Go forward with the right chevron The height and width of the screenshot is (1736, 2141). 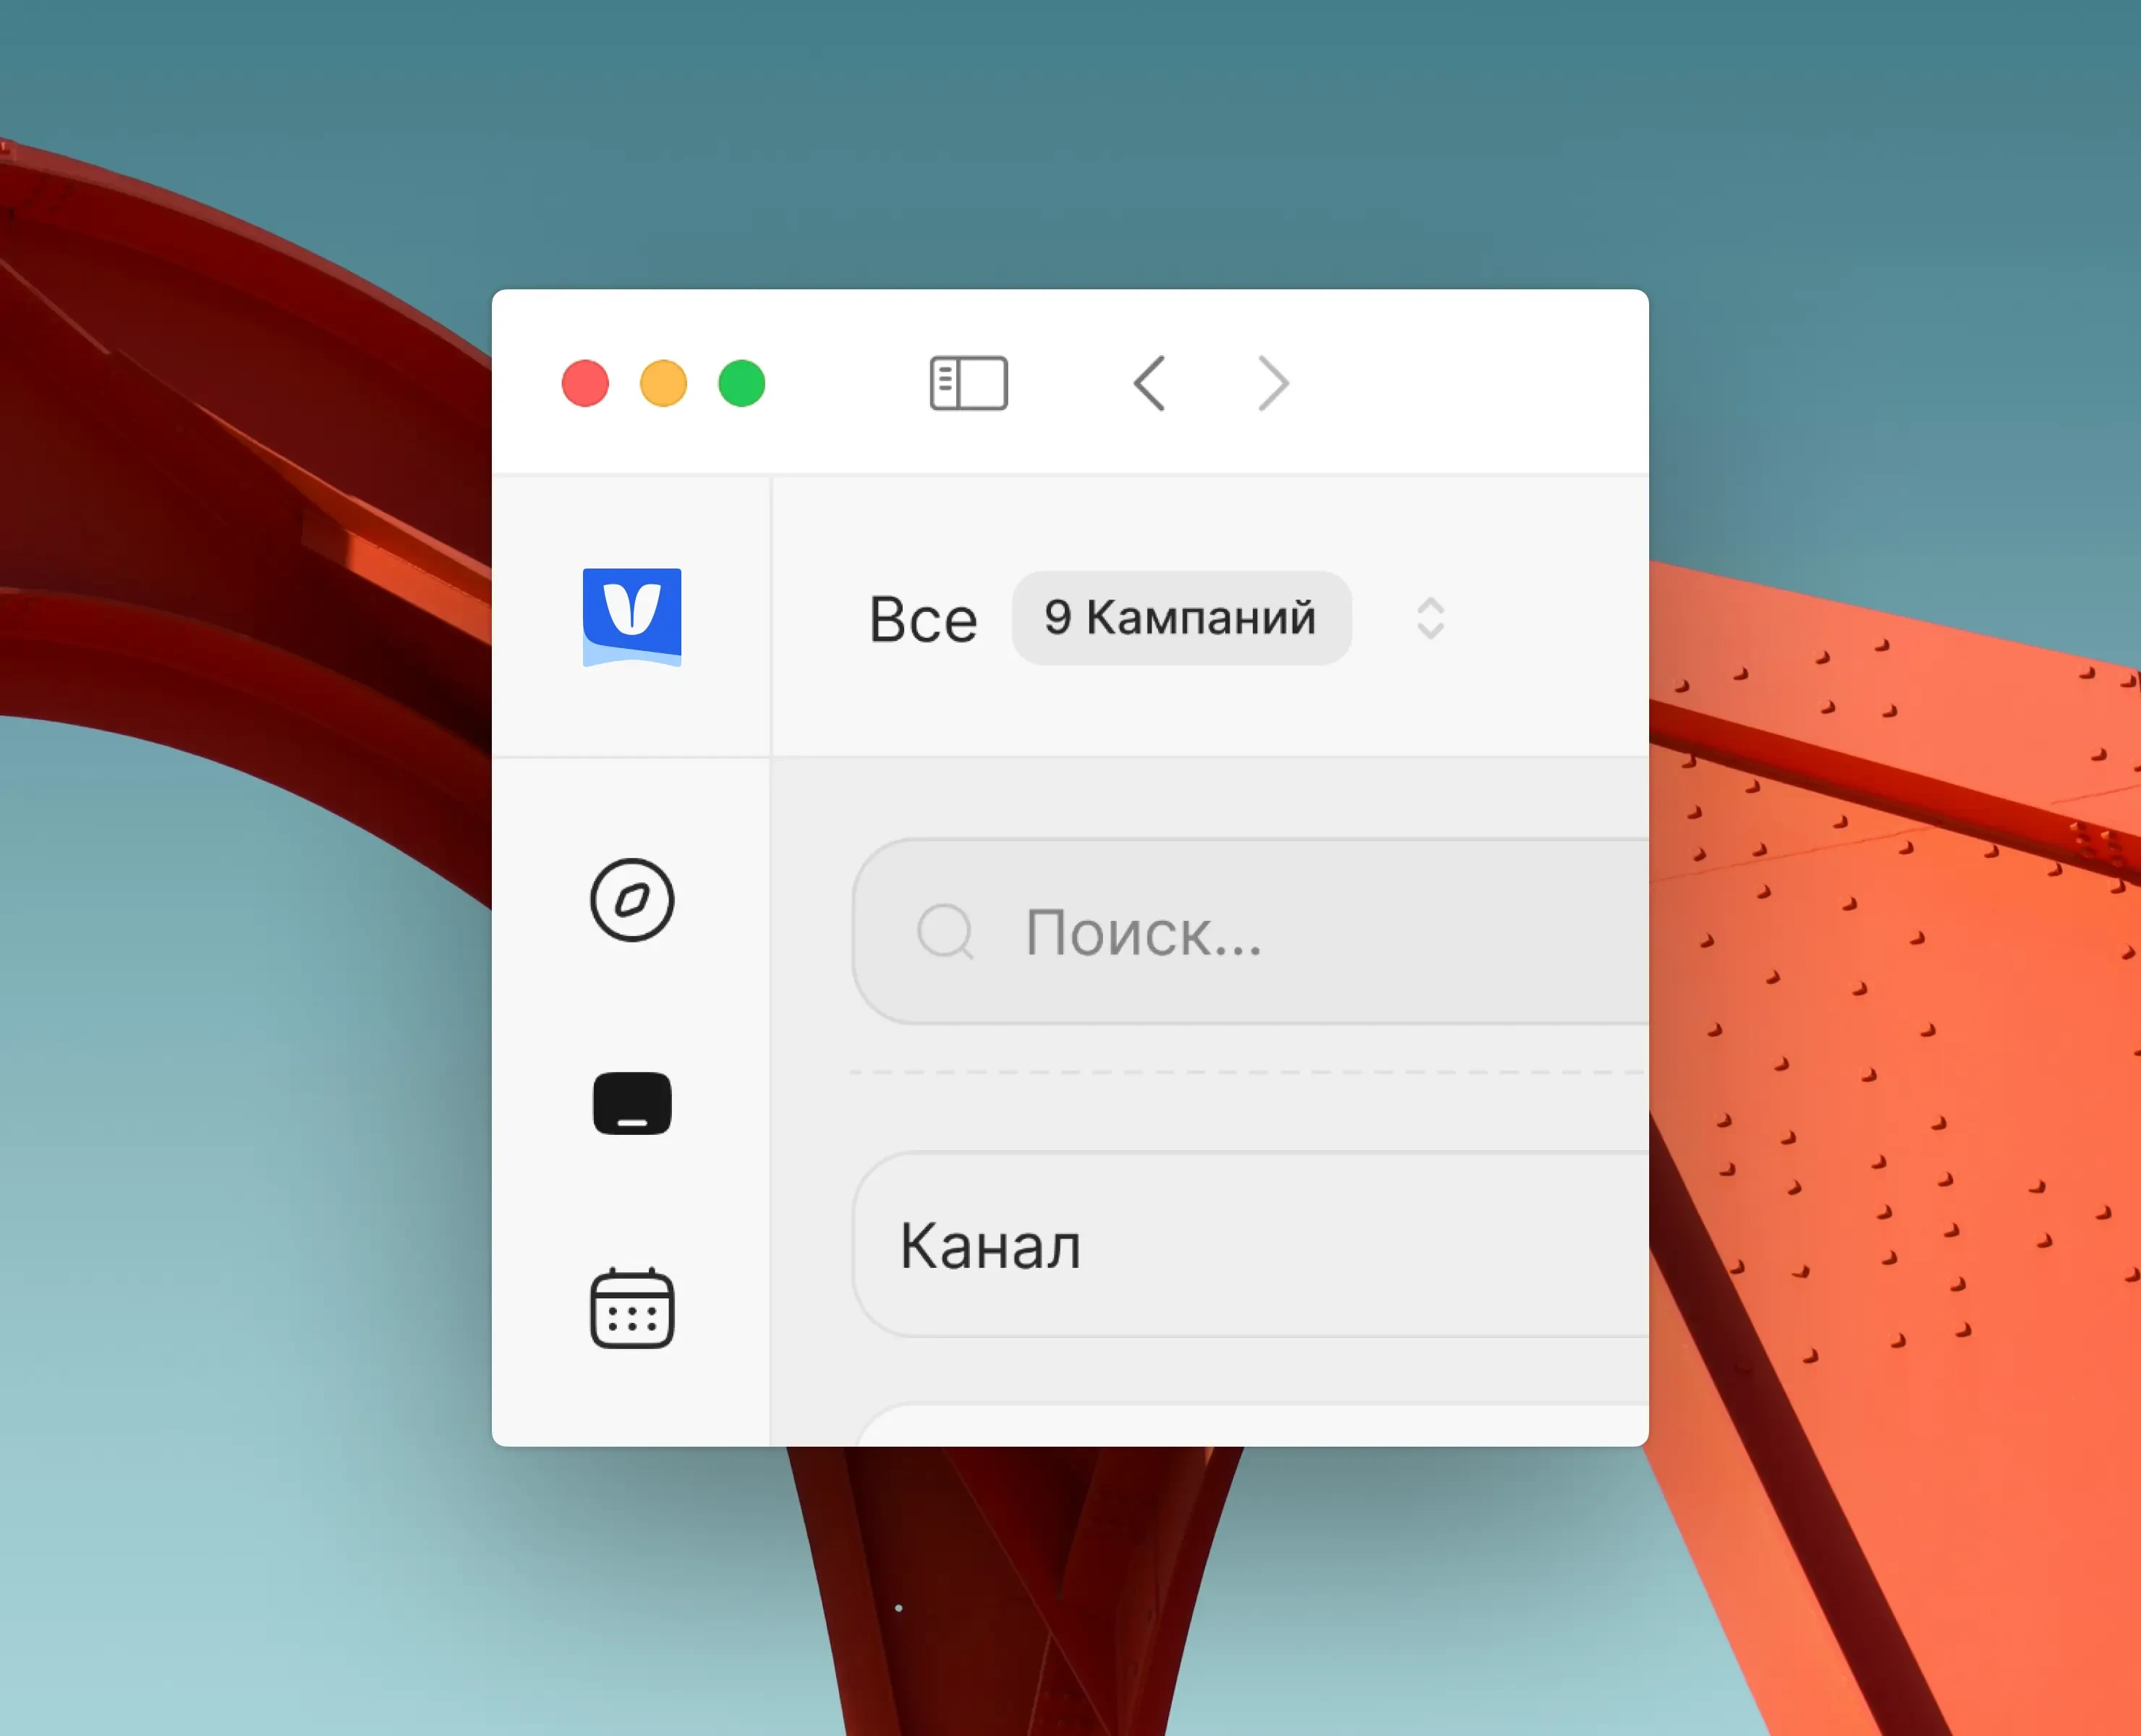pyautogui.click(x=1272, y=383)
